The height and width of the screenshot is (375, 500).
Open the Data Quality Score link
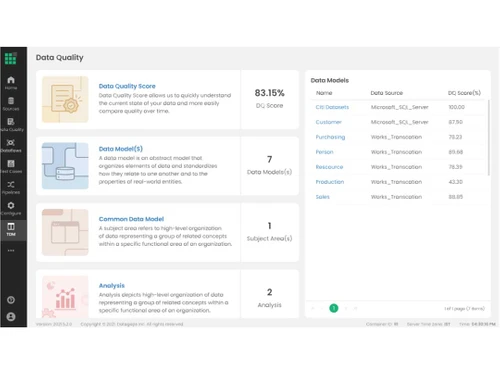pos(127,86)
